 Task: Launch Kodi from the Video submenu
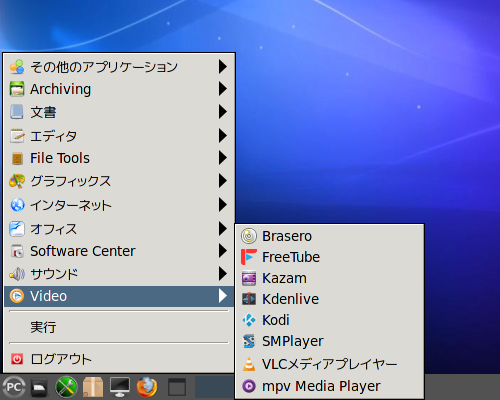[x=329, y=320]
